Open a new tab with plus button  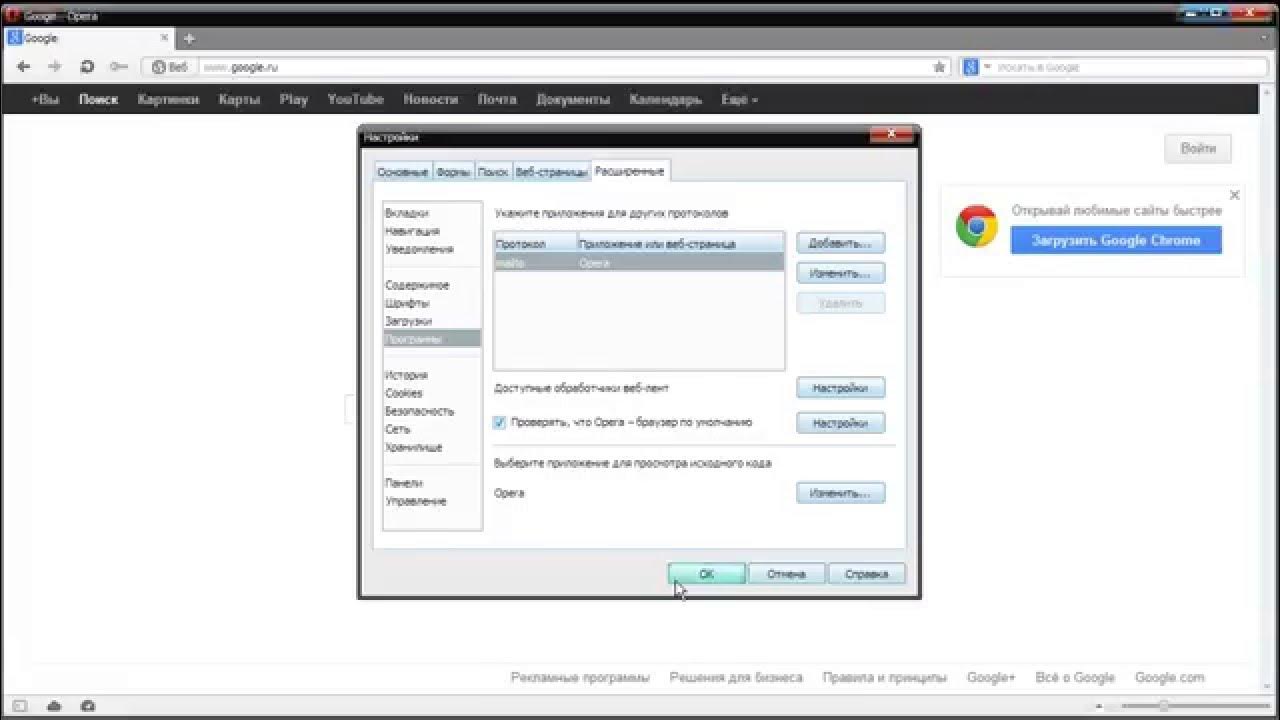[x=189, y=39]
